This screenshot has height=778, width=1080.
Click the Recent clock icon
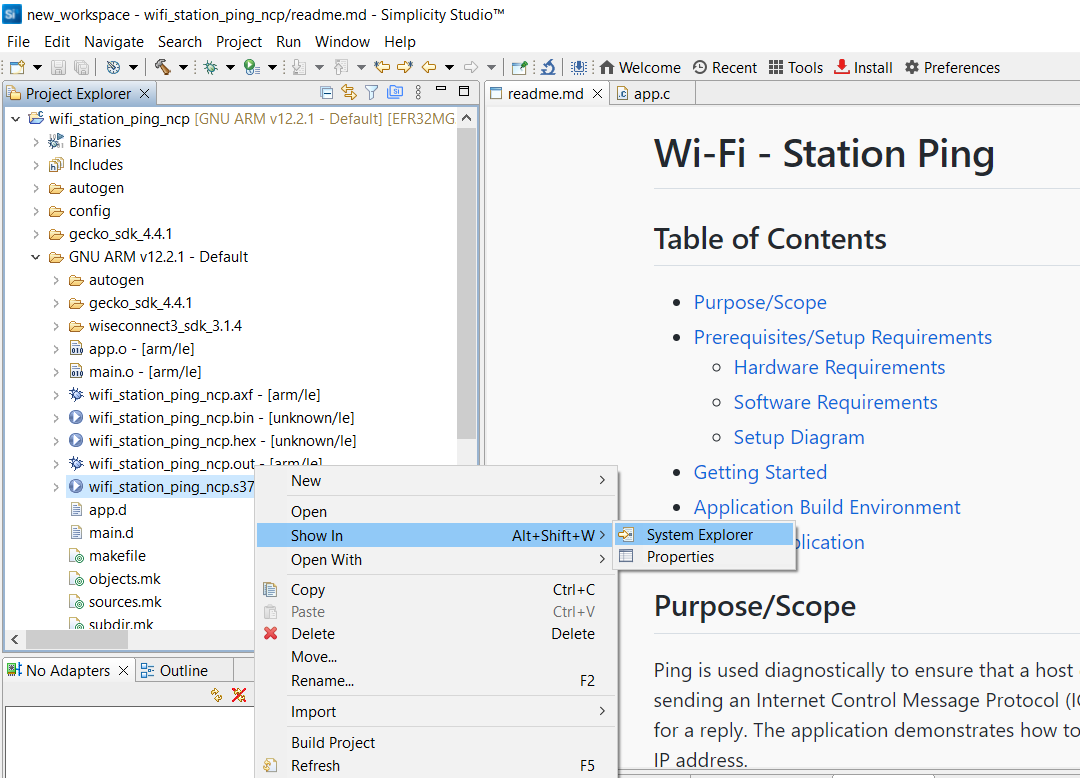coord(700,67)
